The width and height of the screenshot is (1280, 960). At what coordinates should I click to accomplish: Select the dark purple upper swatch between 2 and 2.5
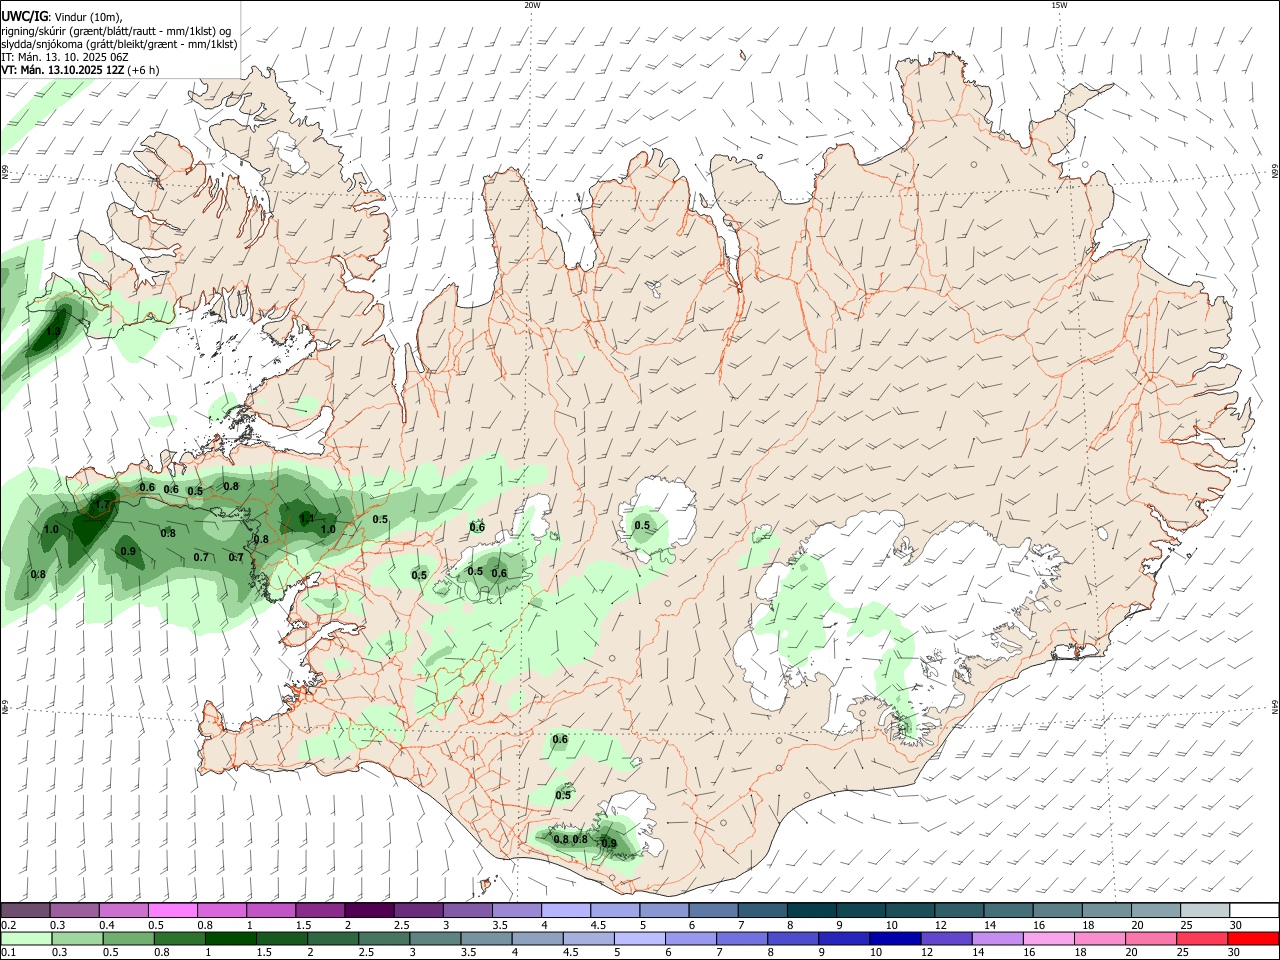pos(369,911)
